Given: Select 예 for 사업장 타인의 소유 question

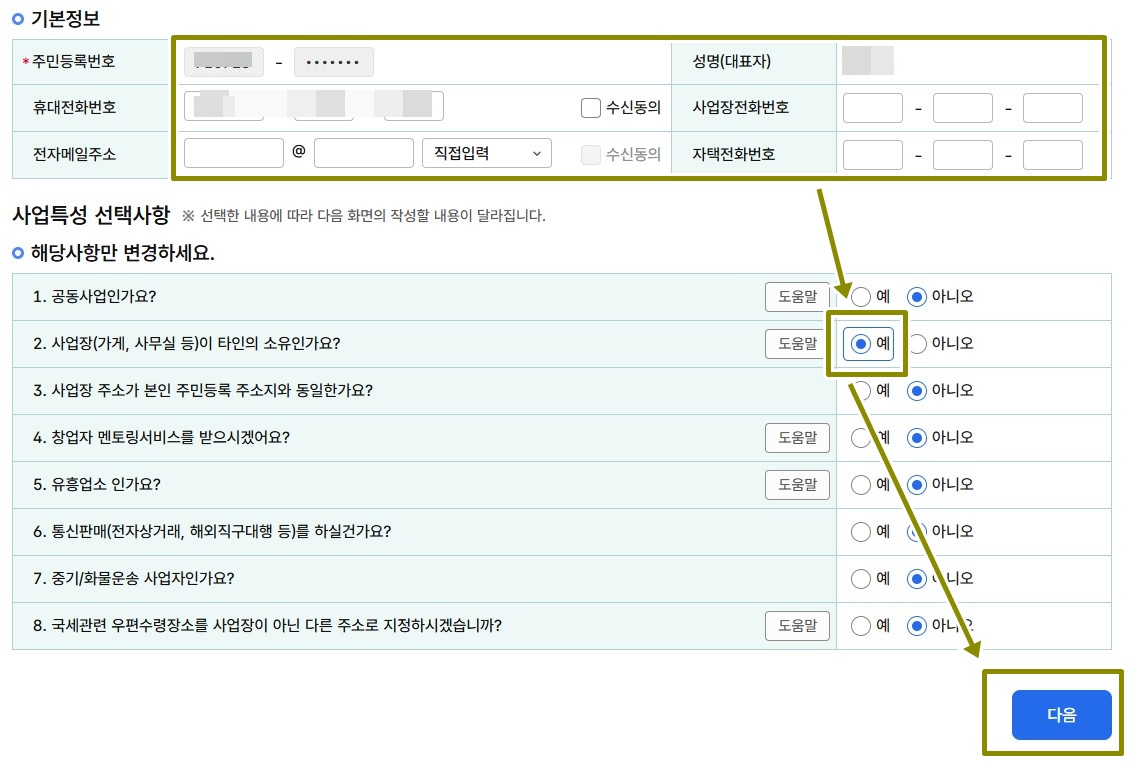Looking at the screenshot, I should coord(861,344).
